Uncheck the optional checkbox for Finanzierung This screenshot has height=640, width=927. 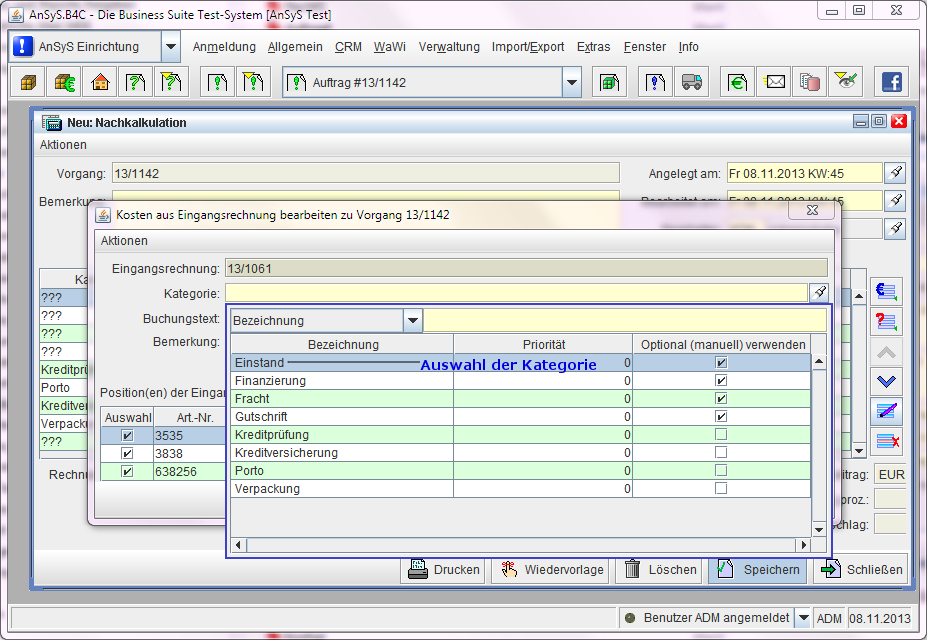(721, 381)
